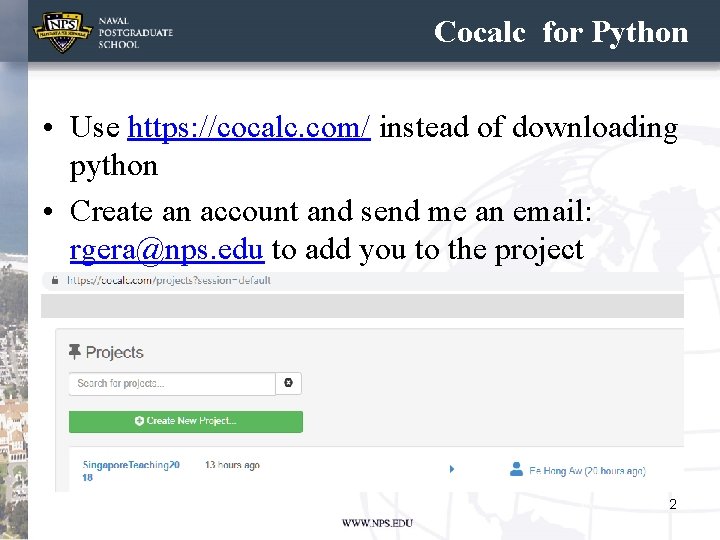The image size is (720, 540).
Task: Click the padlock icon in address bar
Action: click(55, 280)
